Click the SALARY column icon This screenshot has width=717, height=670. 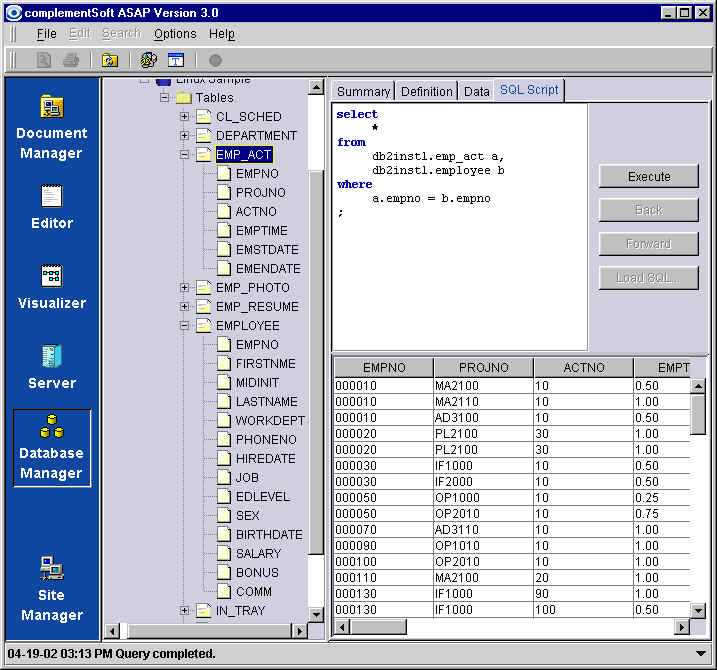[x=224, y=553]
